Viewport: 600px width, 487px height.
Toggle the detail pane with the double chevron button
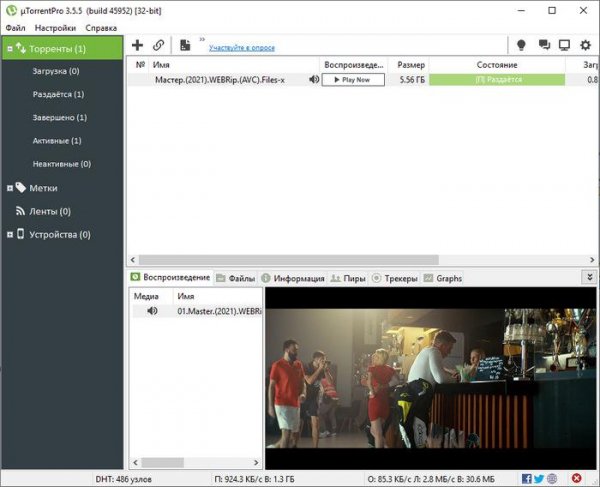(589, 277)
